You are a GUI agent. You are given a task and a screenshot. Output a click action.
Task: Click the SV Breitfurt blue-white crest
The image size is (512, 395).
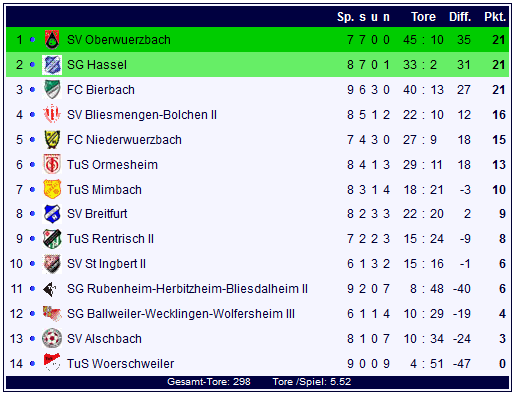coord(52,214)
